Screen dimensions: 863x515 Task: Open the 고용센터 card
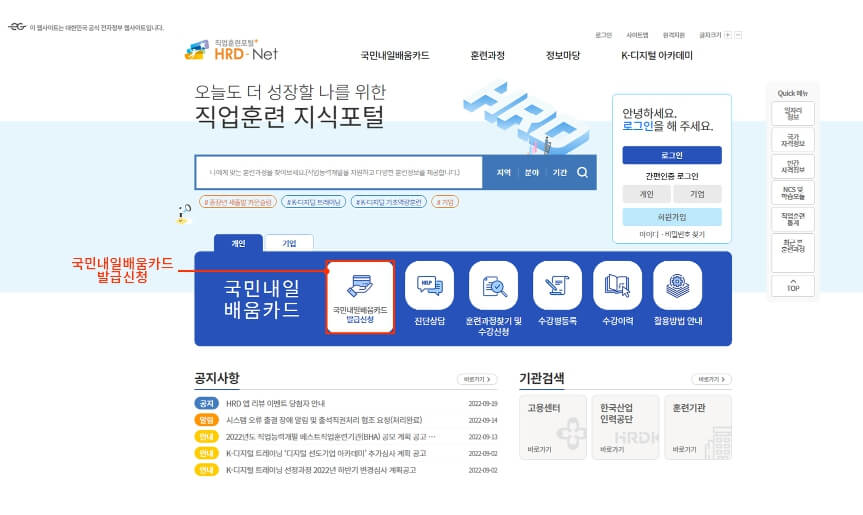[x=553, y=428]
